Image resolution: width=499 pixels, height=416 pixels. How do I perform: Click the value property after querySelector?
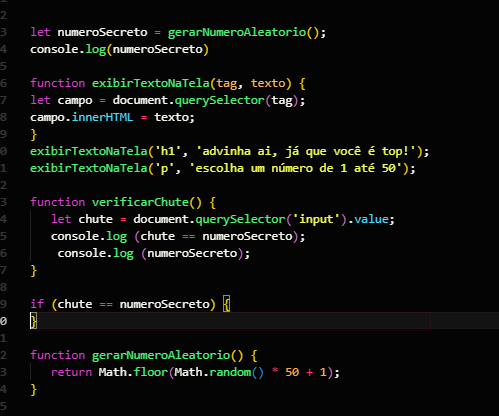[371, 219]
